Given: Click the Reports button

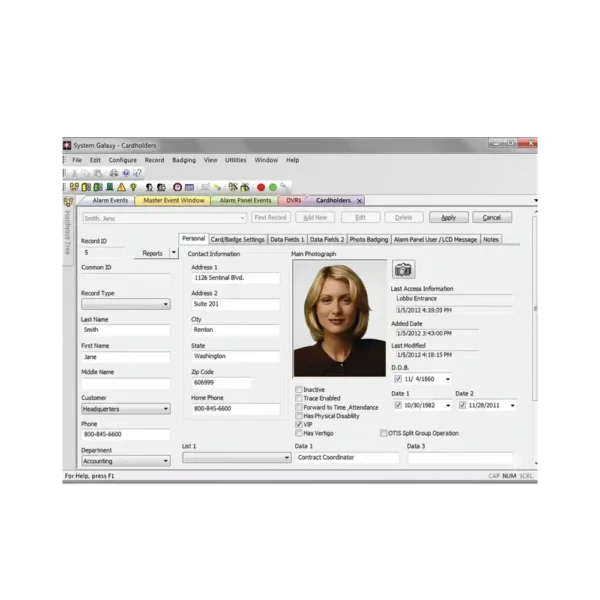Looking at the screenshot, I should pyautogui.click(x=152, y=253).
